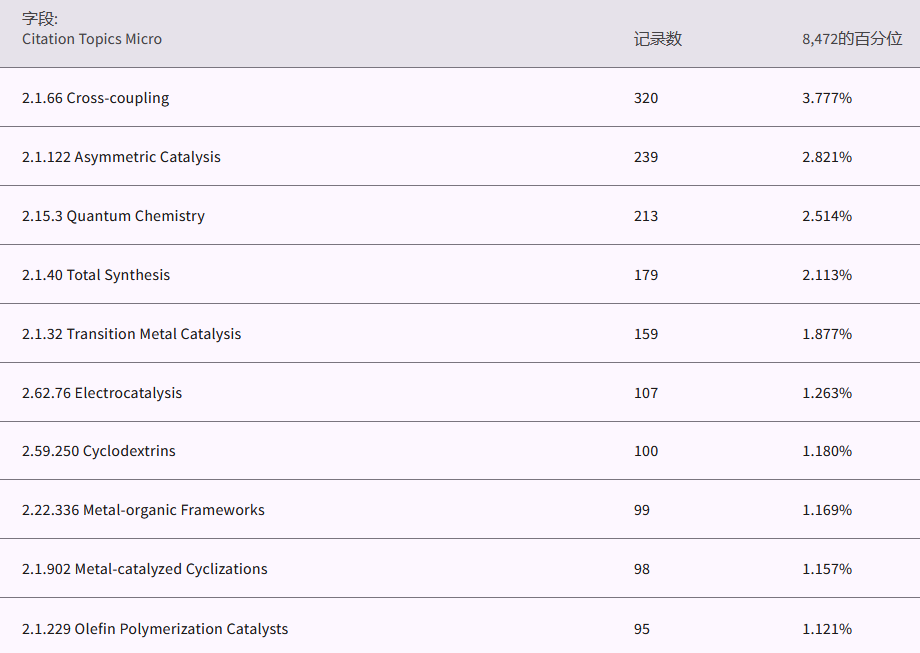Click the 1.877% percentage for Transition Metal Catalysis
The image size is (920, 653).
coord(827,334)
